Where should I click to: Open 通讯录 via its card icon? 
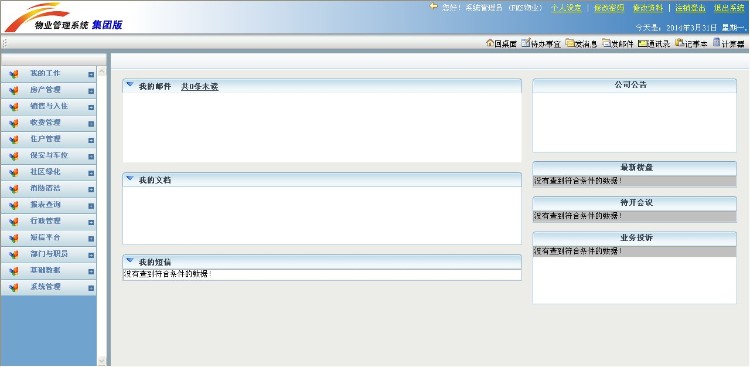click(x=642, y=44)
